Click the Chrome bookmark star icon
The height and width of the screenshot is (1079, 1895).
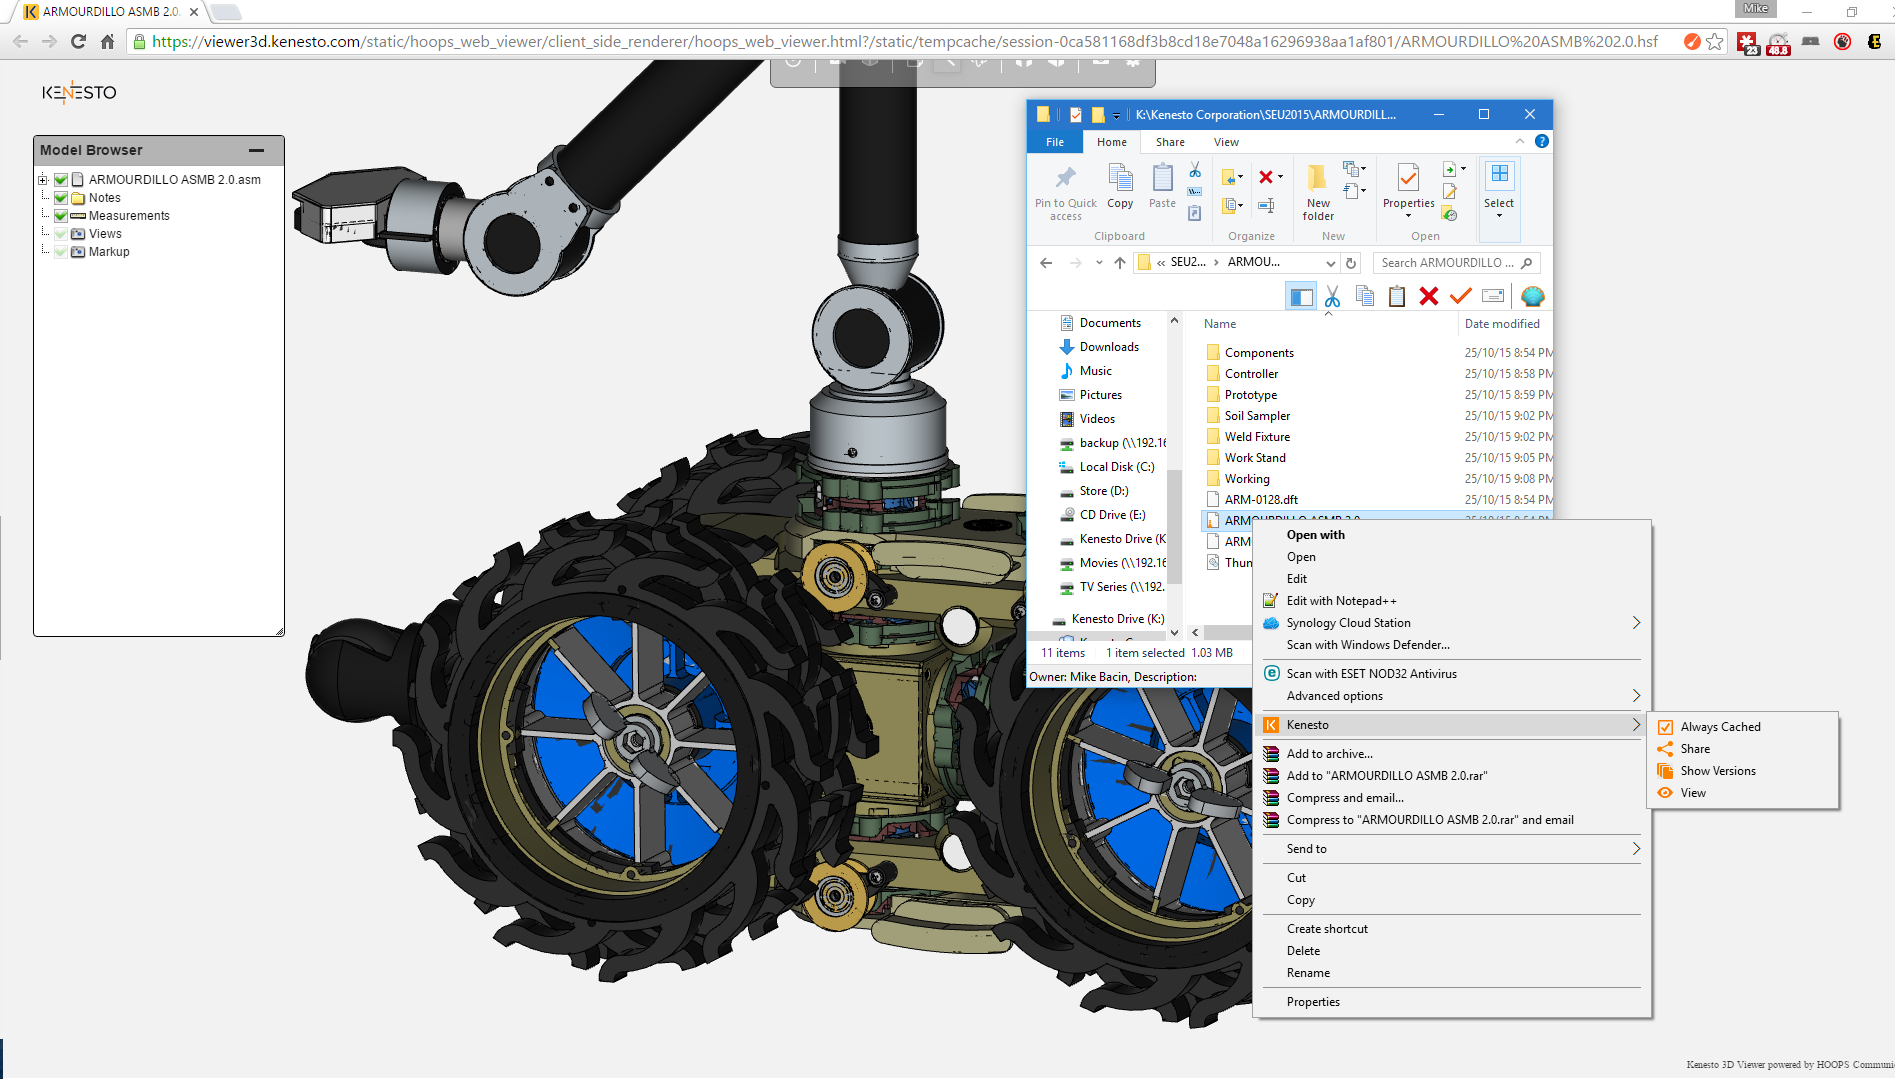1715,42
